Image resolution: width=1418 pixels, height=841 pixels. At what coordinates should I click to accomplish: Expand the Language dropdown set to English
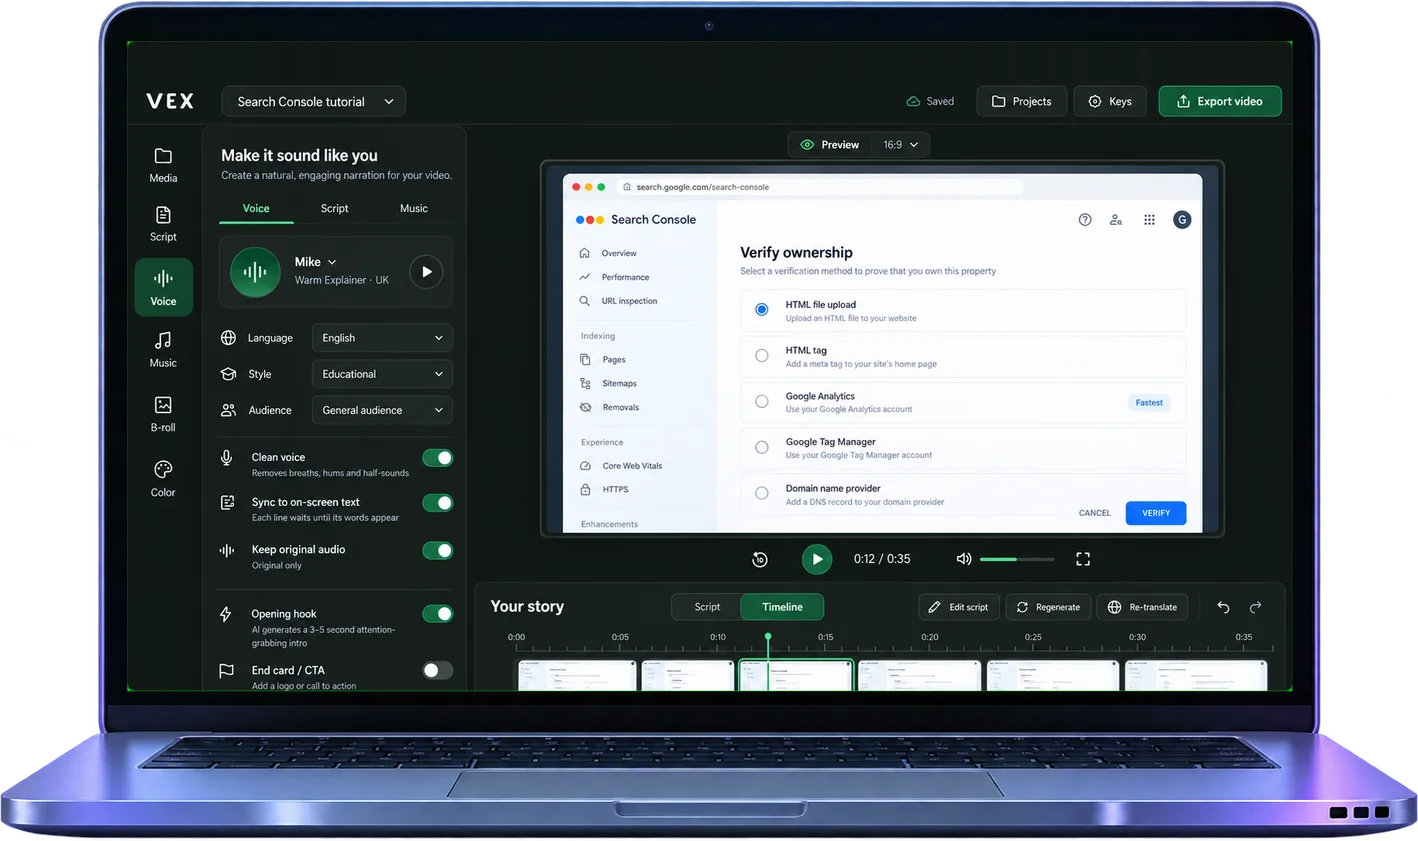tap(382, 338)
